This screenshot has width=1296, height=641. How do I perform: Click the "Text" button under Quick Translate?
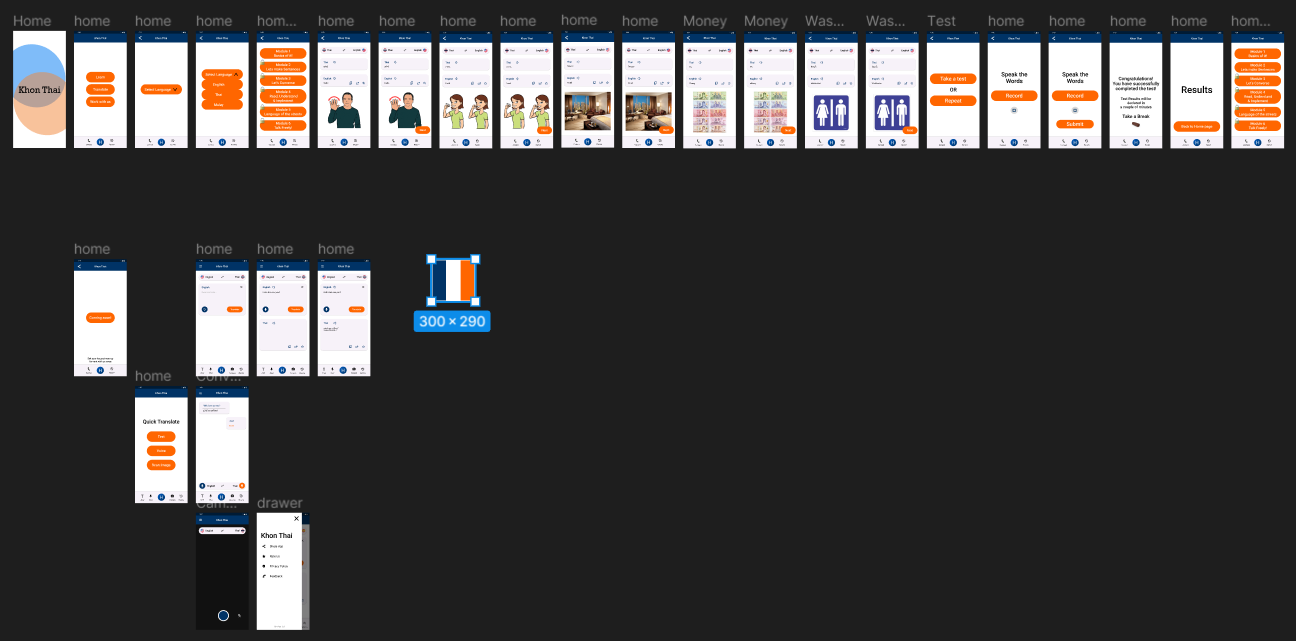[161, 437]
